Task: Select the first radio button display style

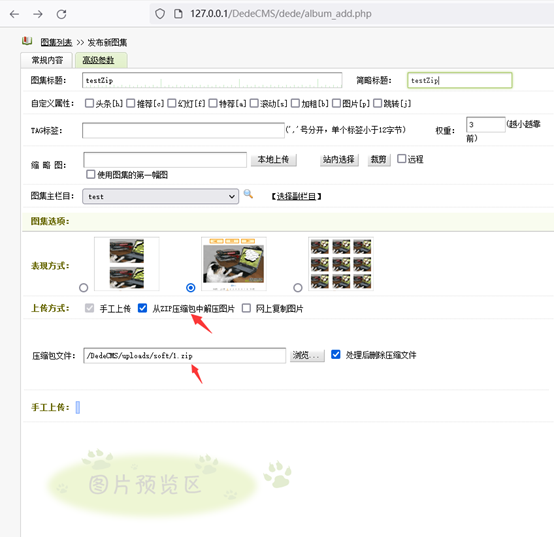Action: (x=83, y=288)
